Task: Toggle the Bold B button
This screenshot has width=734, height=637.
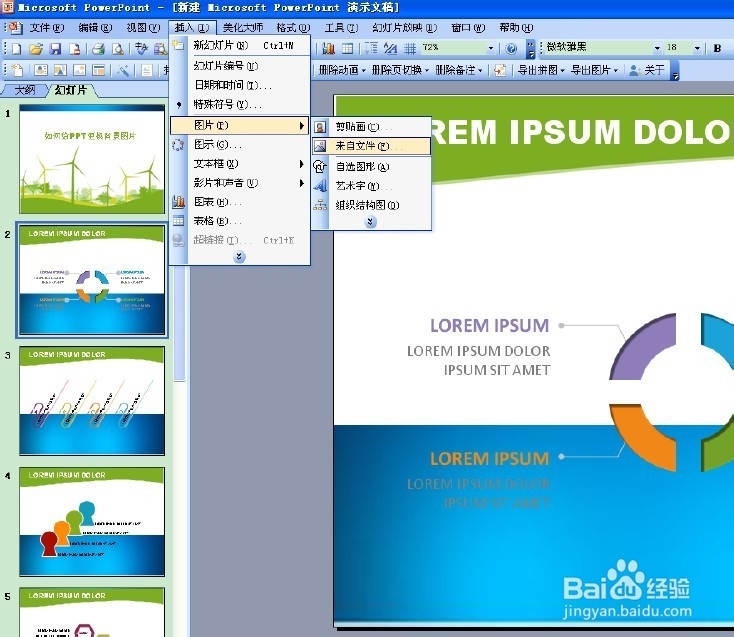Action: click(x=717, y=48)
